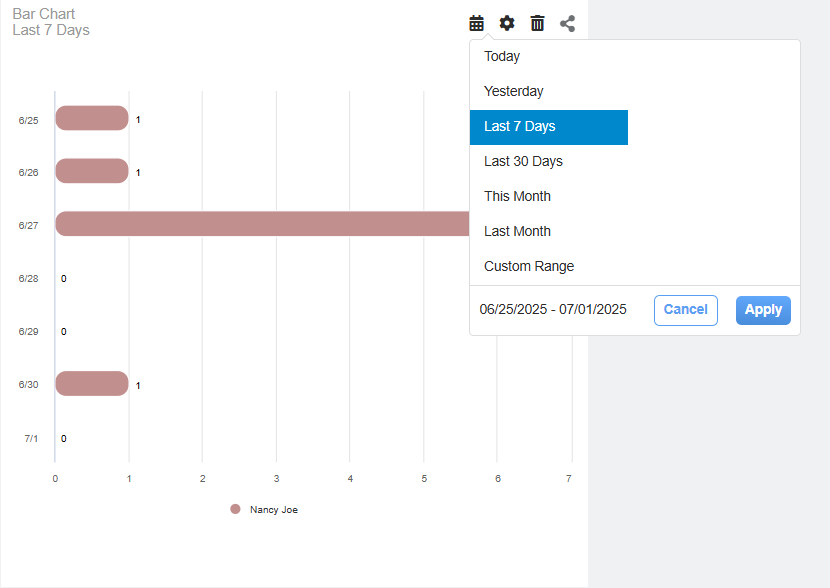Toggle Nancy Joe legend color dot
This screenshot has height=588, width=830.
(236, 509)
